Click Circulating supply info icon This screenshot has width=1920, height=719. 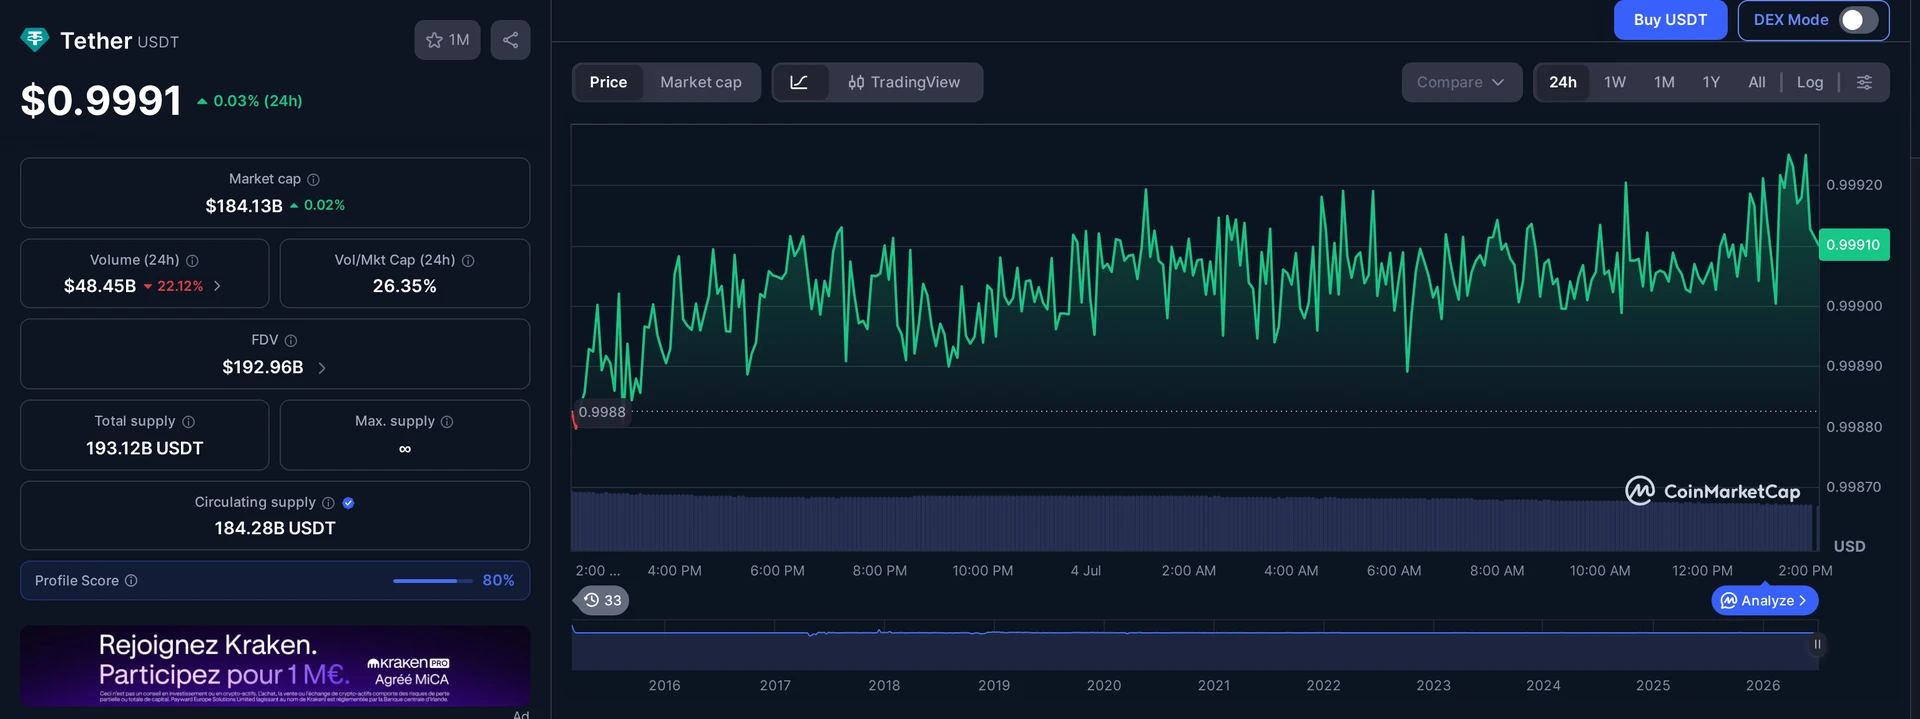point(328,503)
